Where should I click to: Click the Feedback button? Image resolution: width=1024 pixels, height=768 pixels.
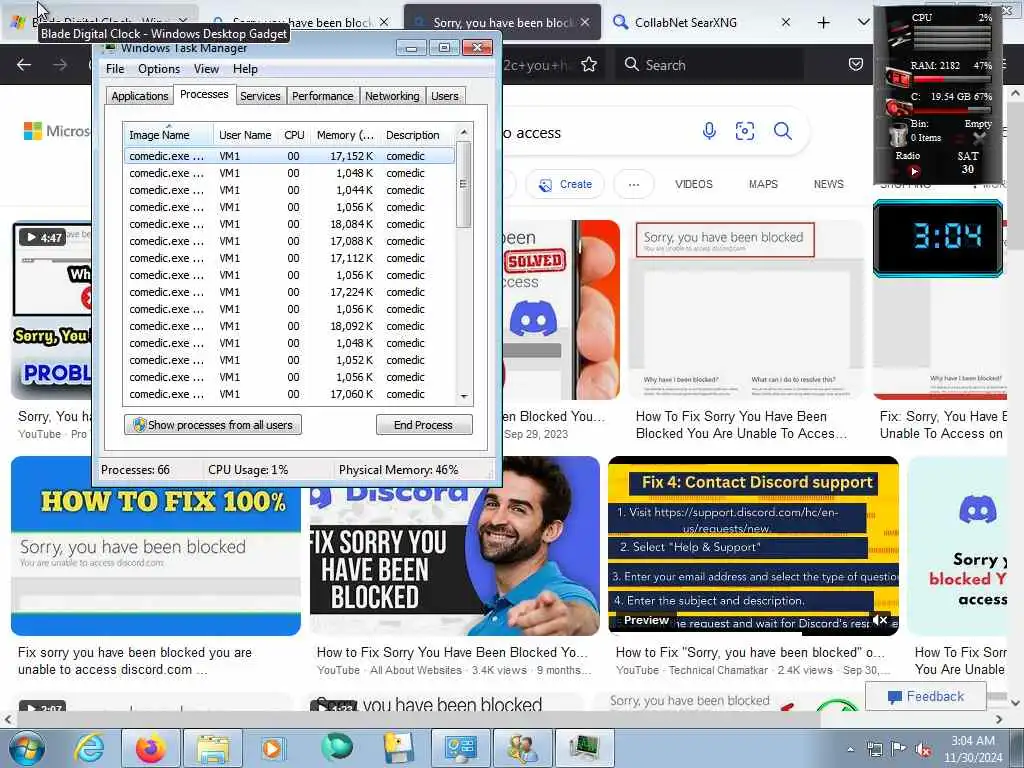tap(926, 696)
